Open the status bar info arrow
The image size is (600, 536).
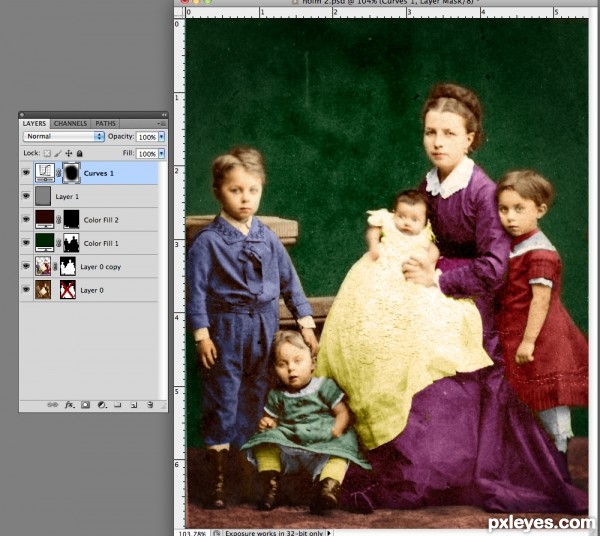coord(329,533)
